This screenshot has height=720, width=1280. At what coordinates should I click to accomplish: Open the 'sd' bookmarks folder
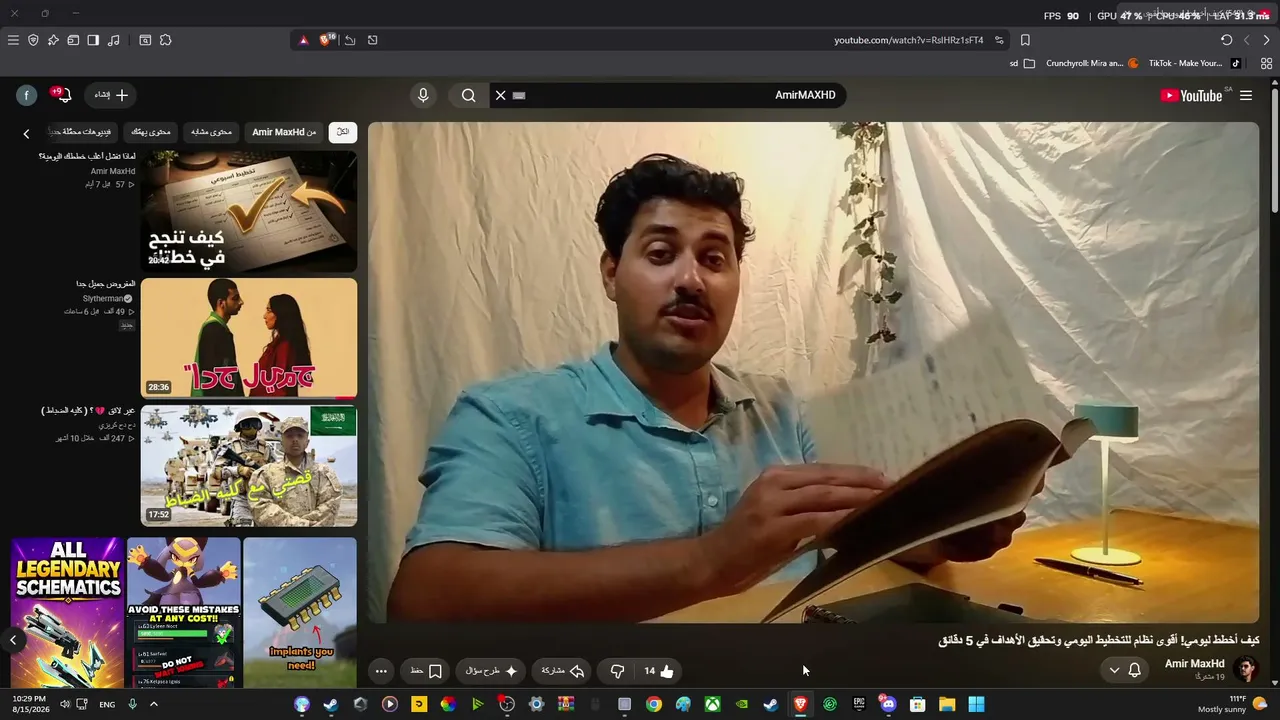[x=1022, y=63]
